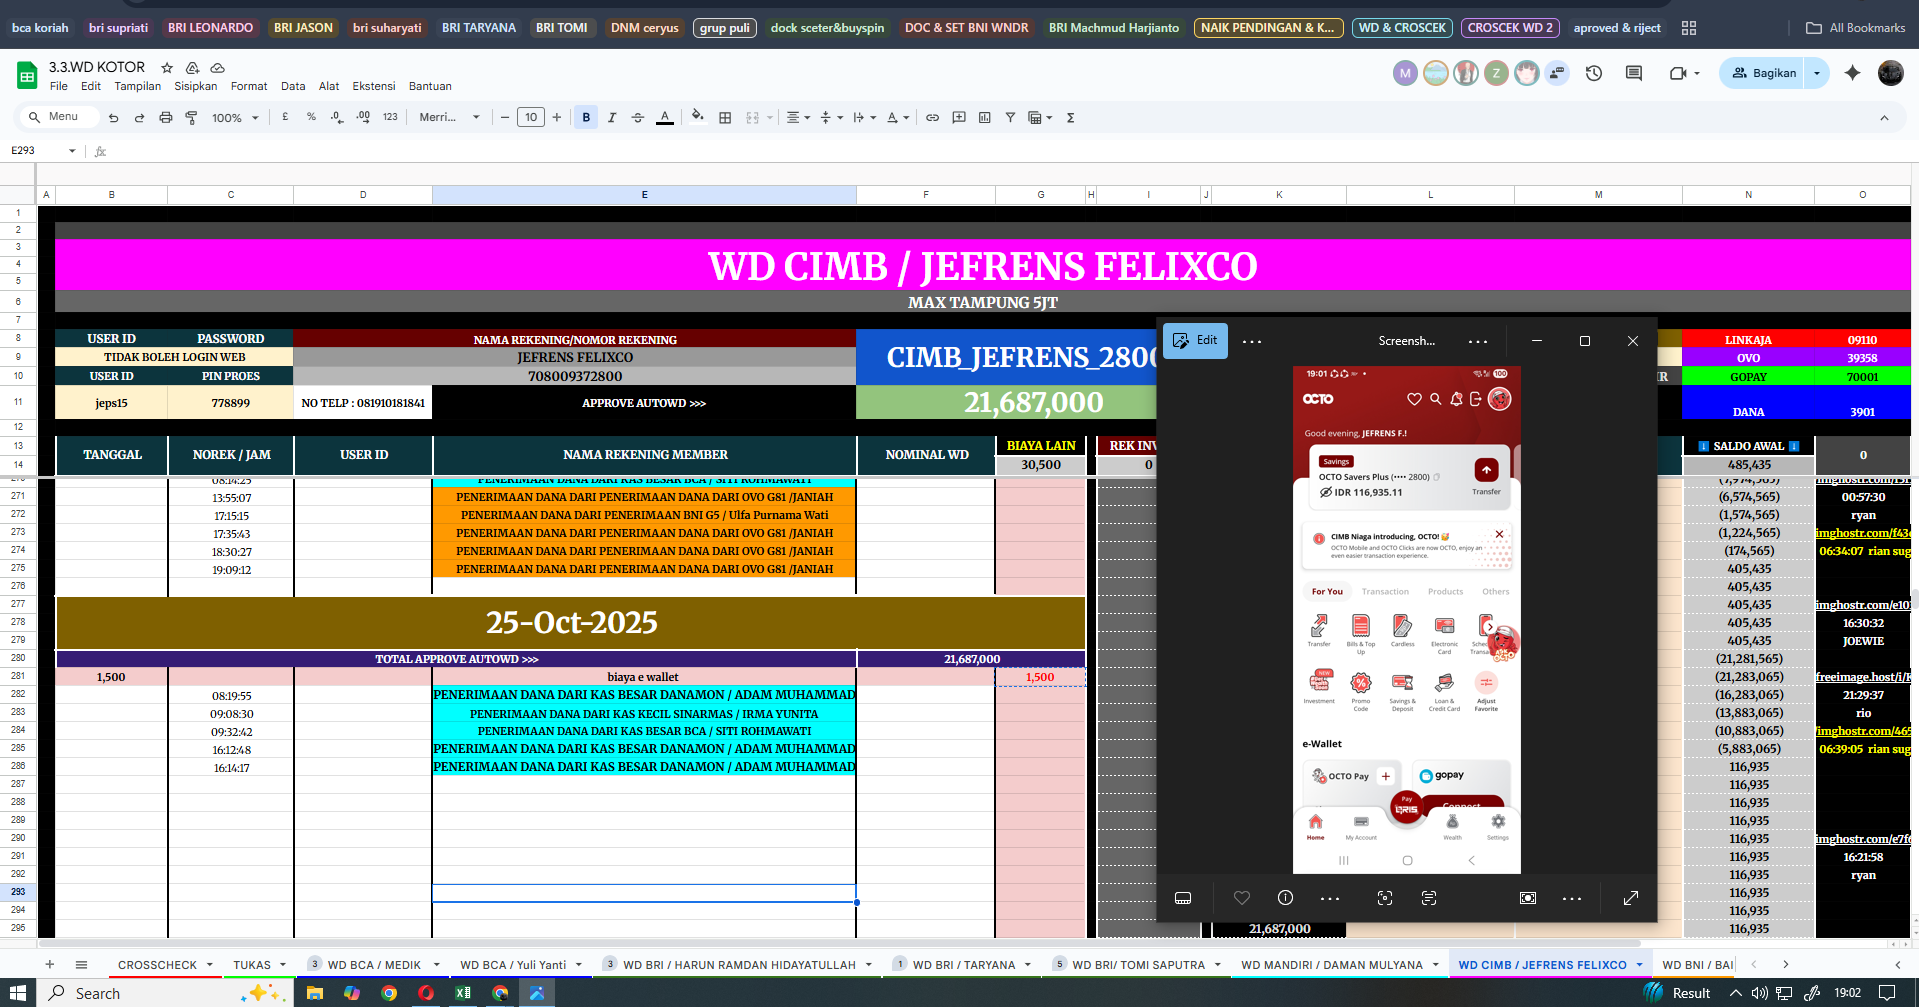The height and width of the screenshot is (1007, 1919).
Task: Click Edit button in Photos viewer
Action: [x=1195, y=340]
